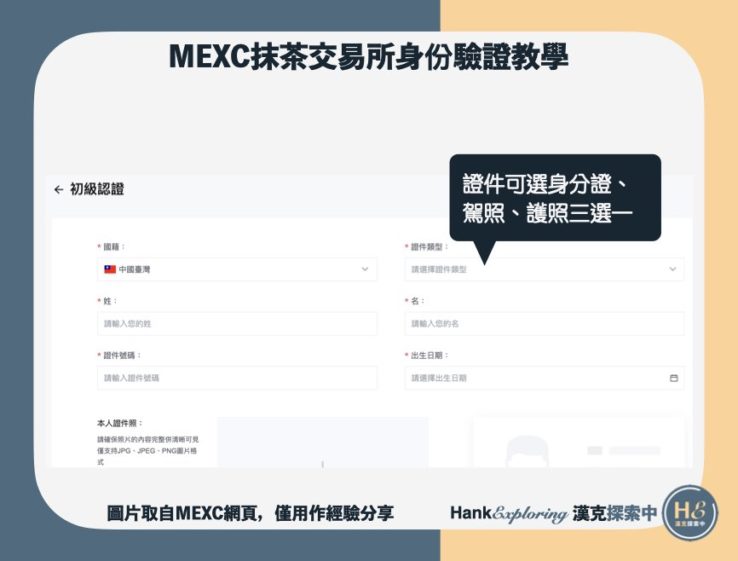Click the 國籍 field label

112,247
